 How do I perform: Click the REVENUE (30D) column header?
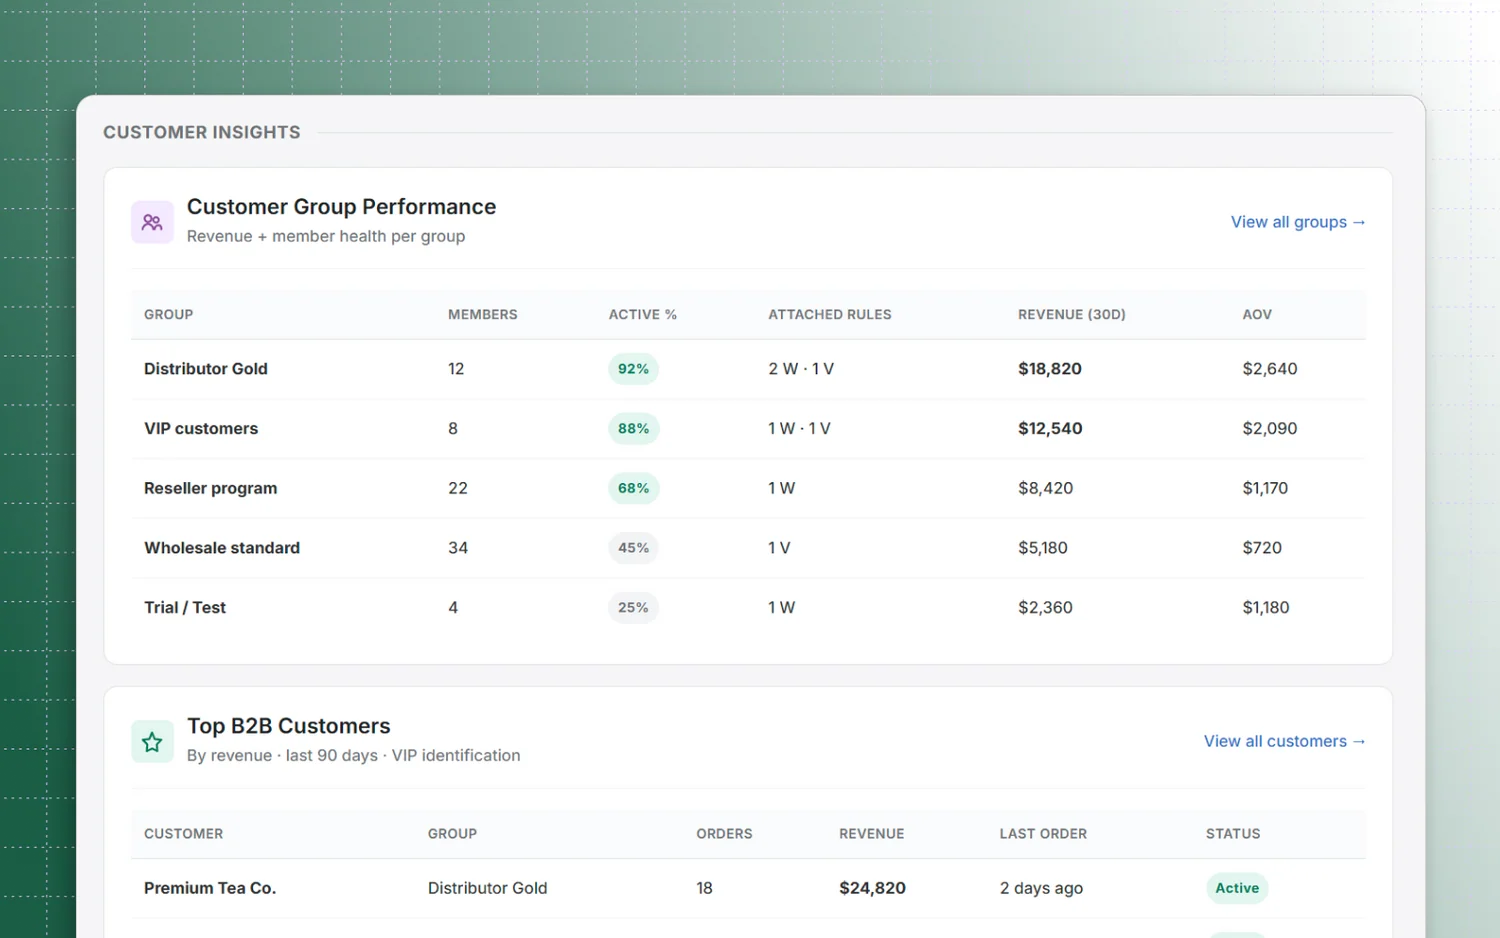tap(1072, 314)
